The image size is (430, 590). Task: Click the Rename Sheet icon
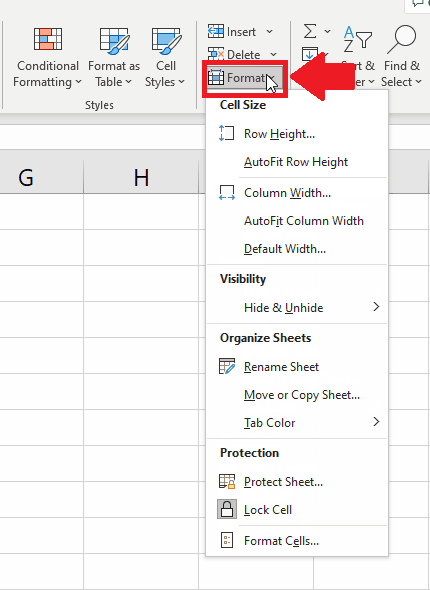tap(227, 366)
